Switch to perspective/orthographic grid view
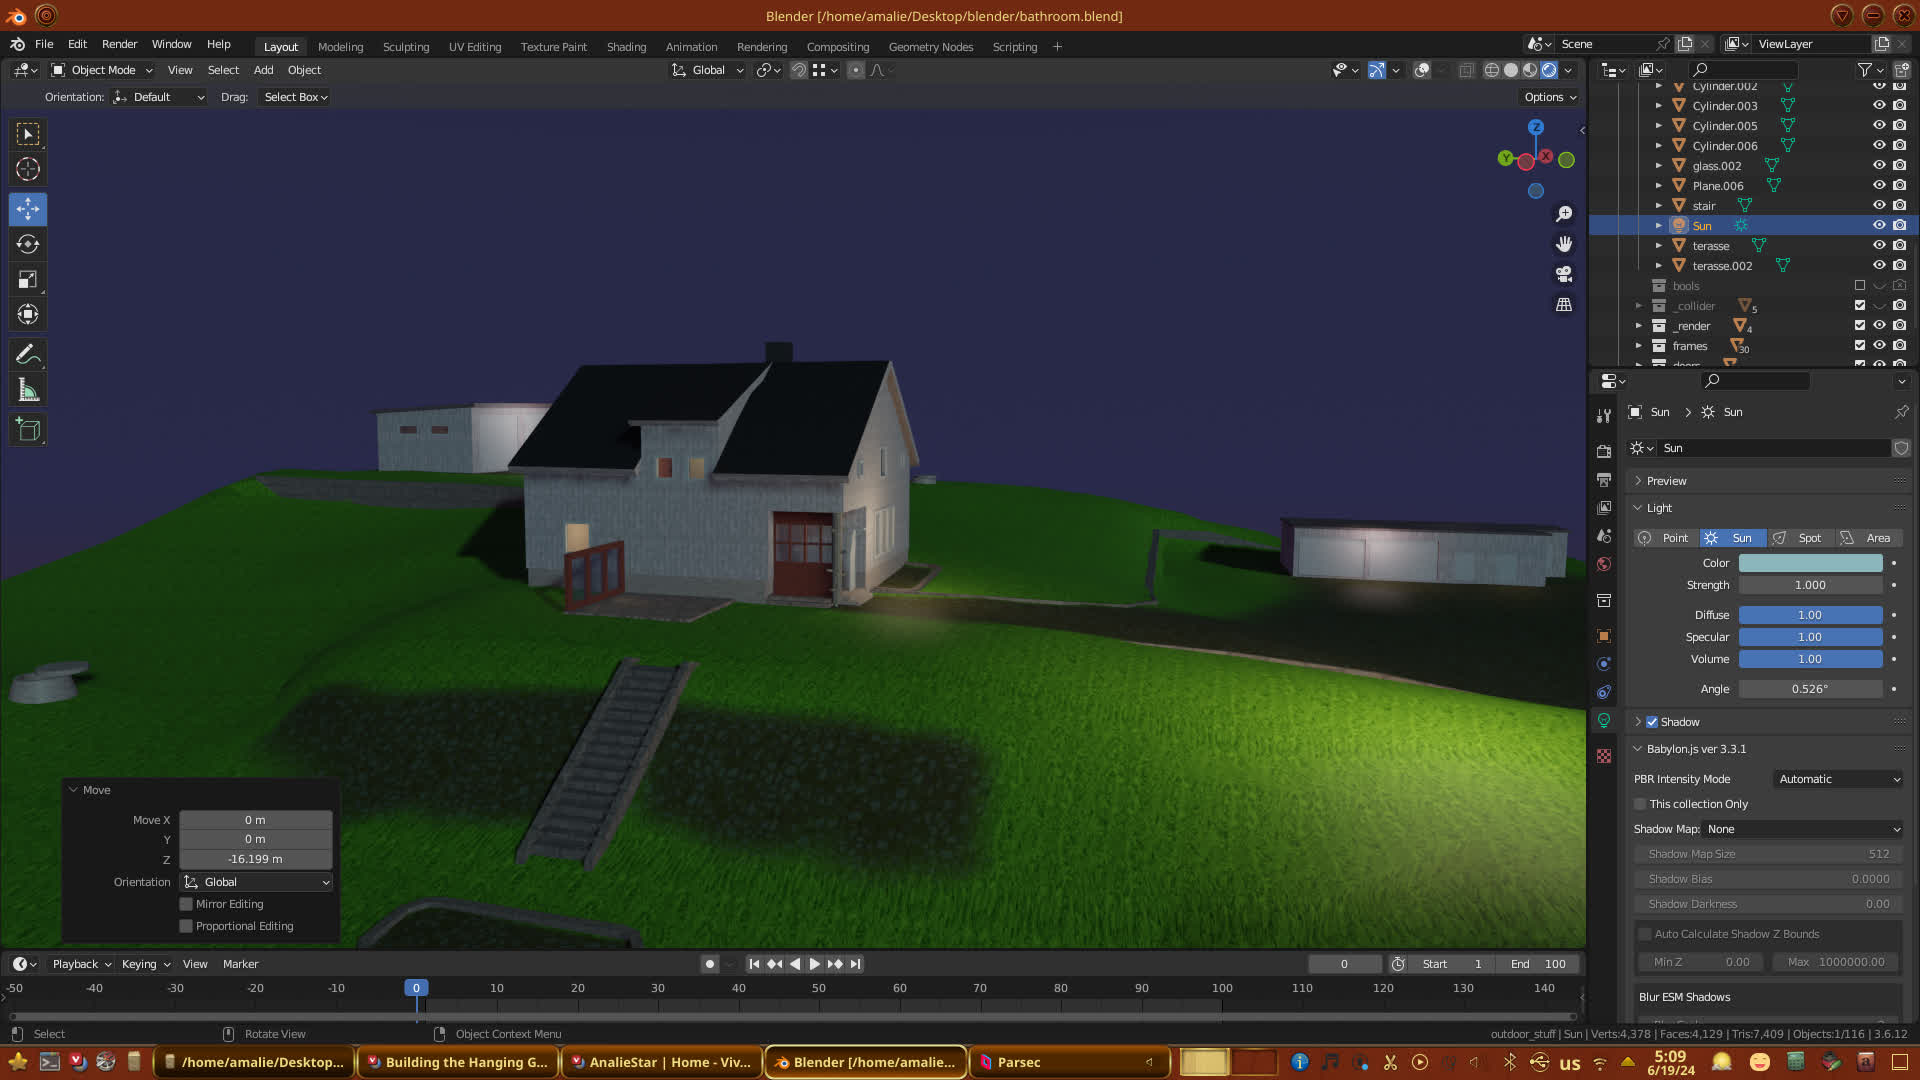 pyautogui.click(x=1564, y=305)
